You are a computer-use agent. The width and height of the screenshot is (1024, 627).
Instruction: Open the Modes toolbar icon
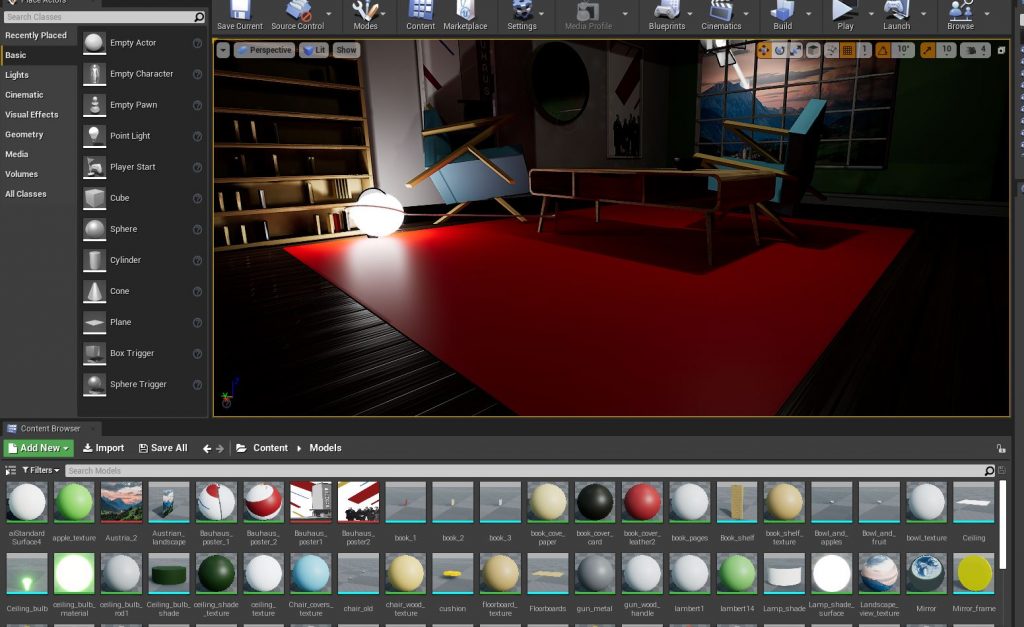(x=365, y=14)
